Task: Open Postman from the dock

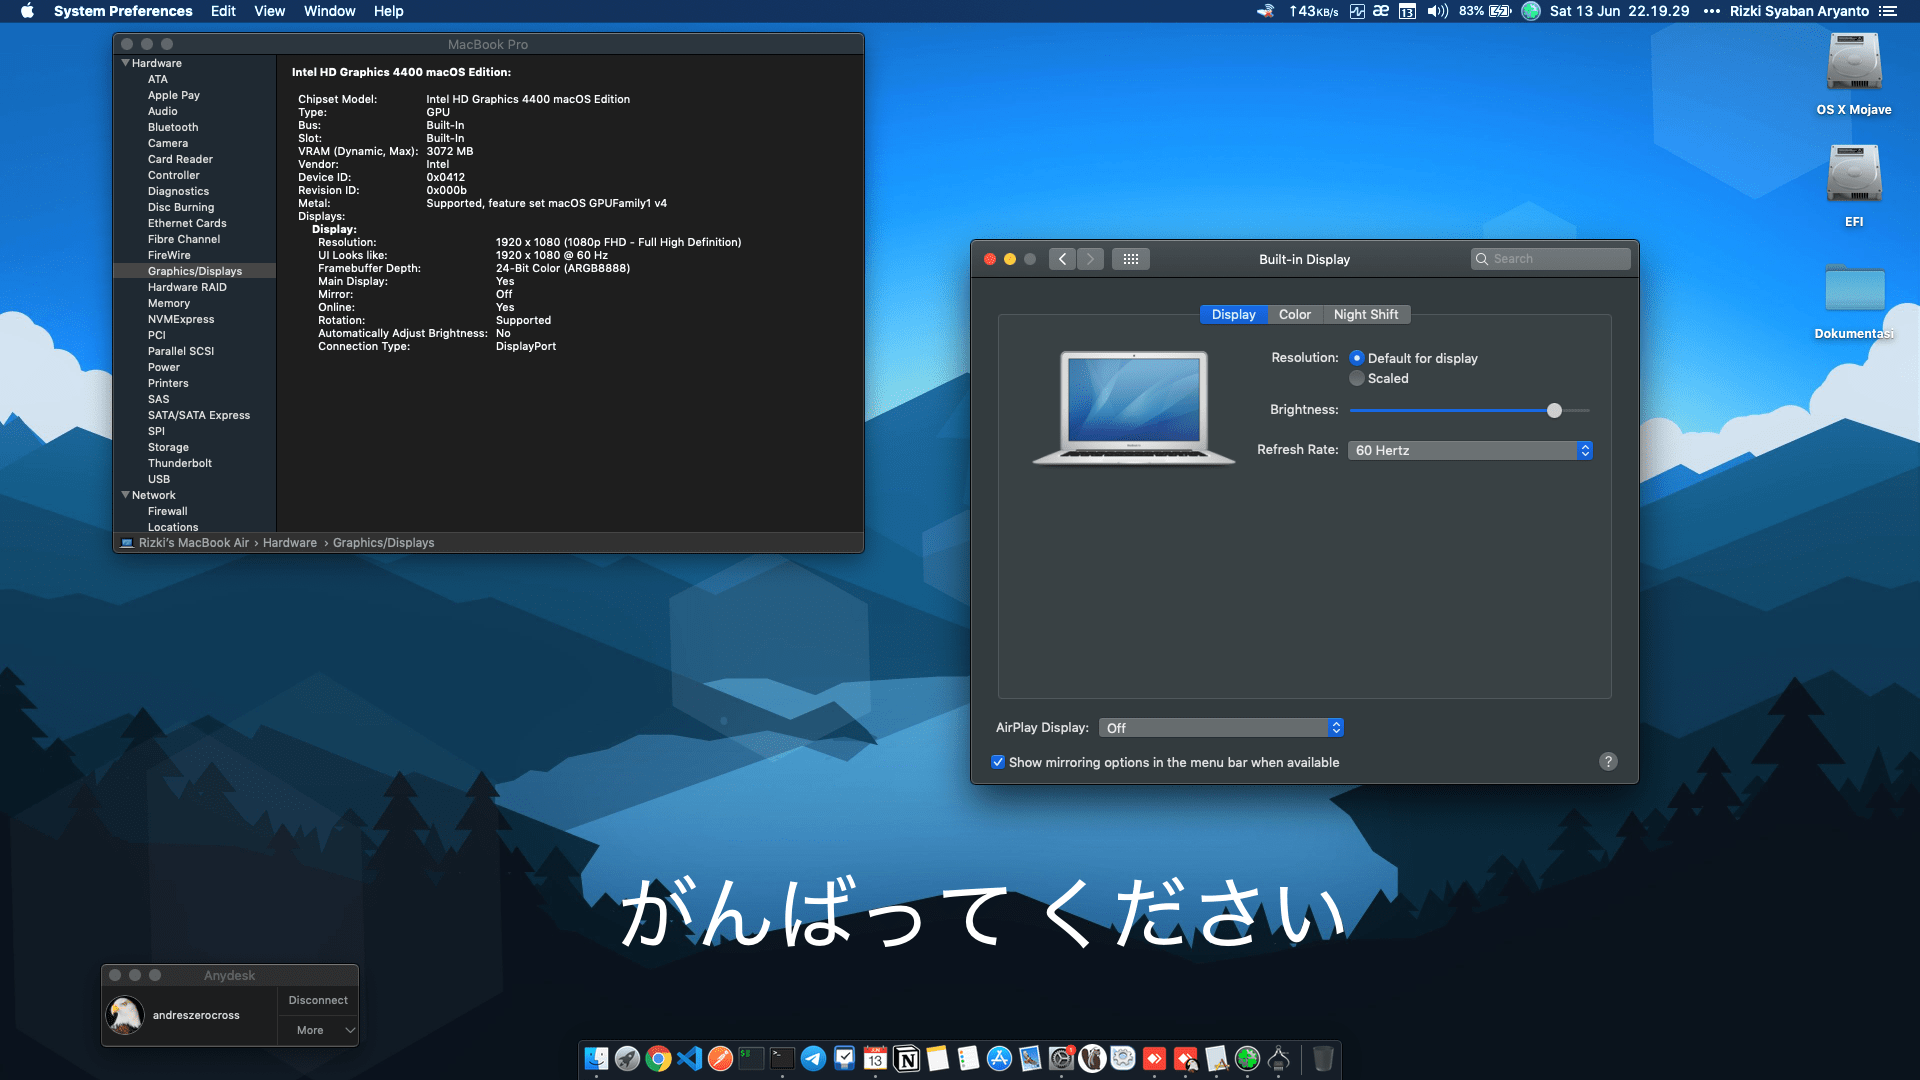Action: 720,1058
